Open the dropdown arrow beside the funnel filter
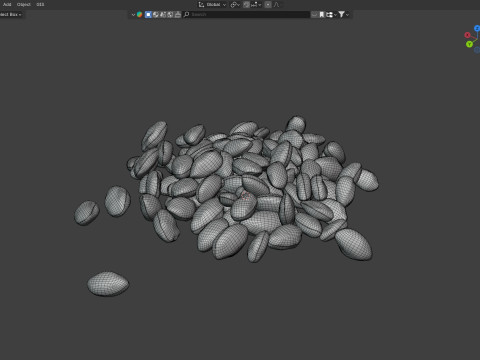Viewport: 480px width, 360px height. click(x=348, y=15)
